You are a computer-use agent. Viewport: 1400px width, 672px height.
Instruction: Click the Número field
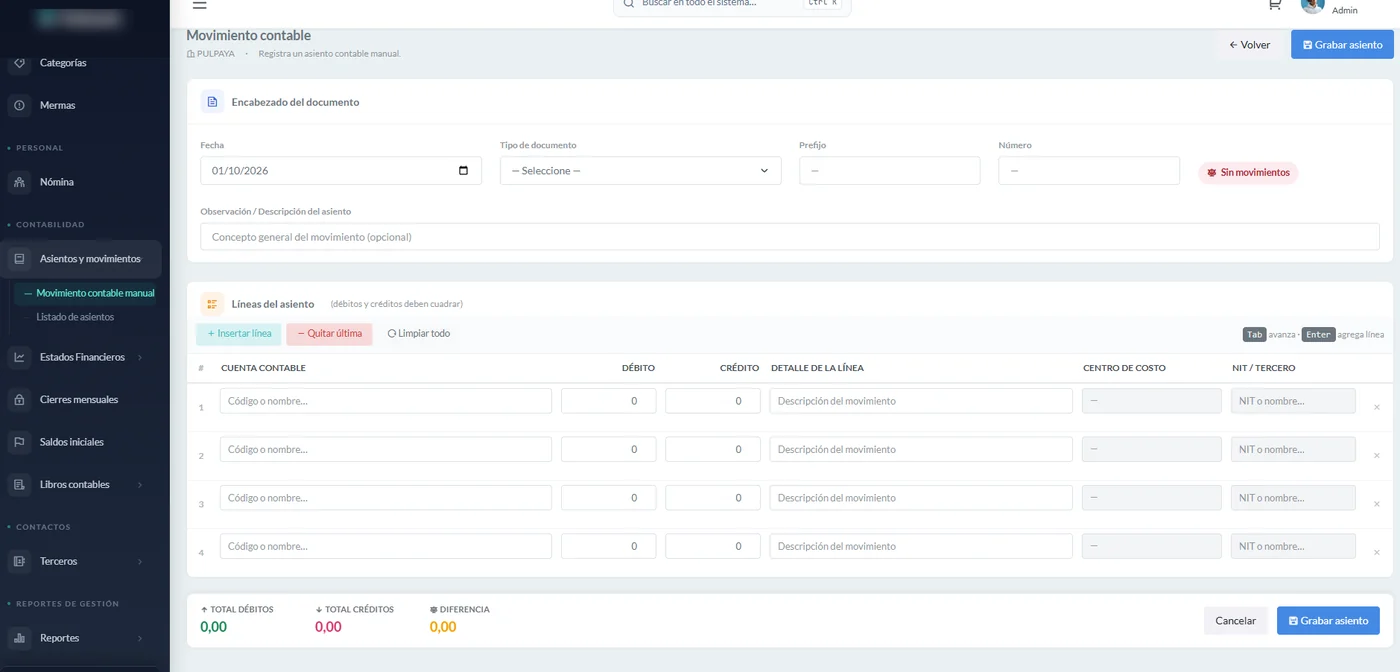[x=1089, y=171]
